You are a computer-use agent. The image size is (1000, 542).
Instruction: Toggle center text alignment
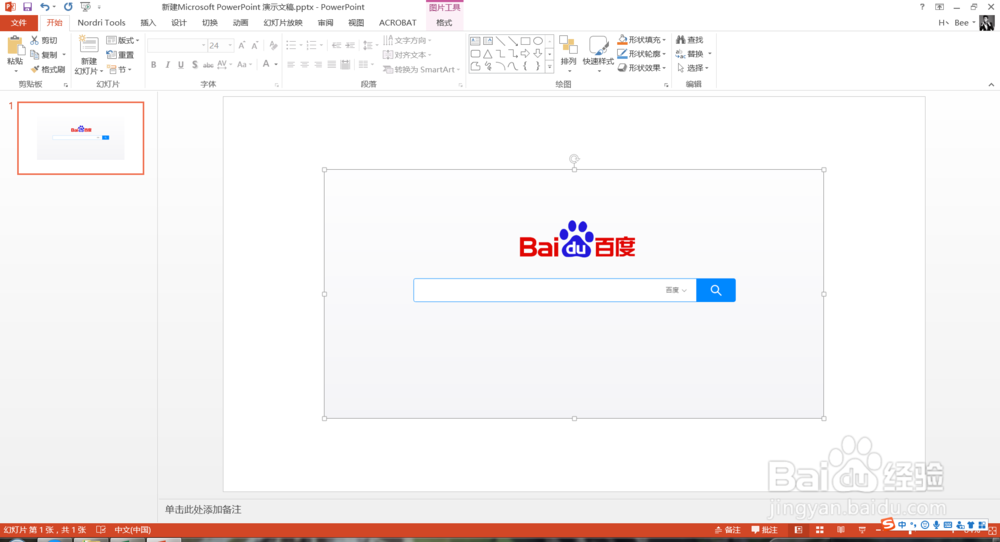304,64
